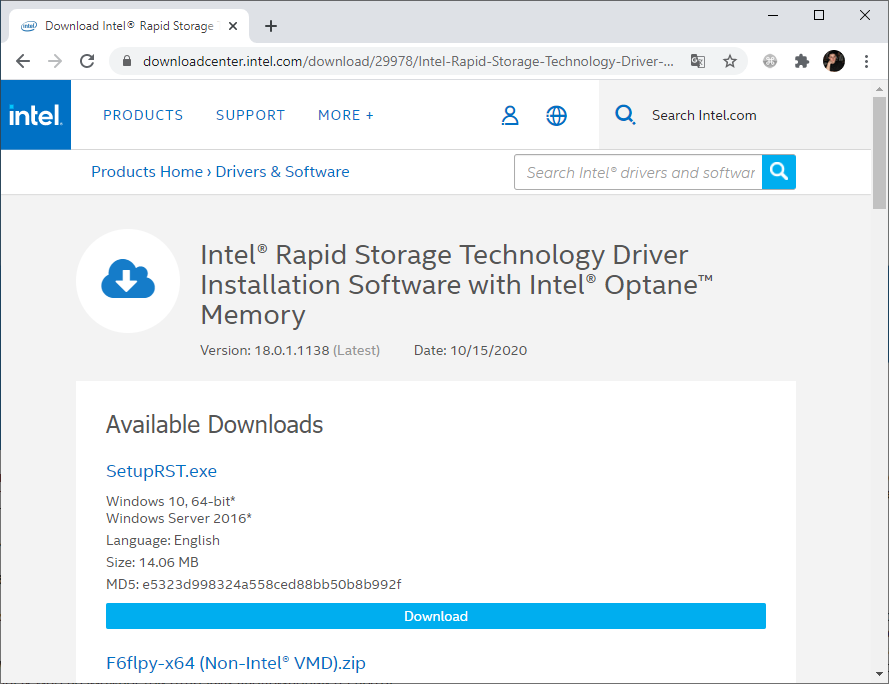Open the Chrome three-dot menu
Image resolution: width=889 pixels, height=684 pixels.
coord(866,61)
